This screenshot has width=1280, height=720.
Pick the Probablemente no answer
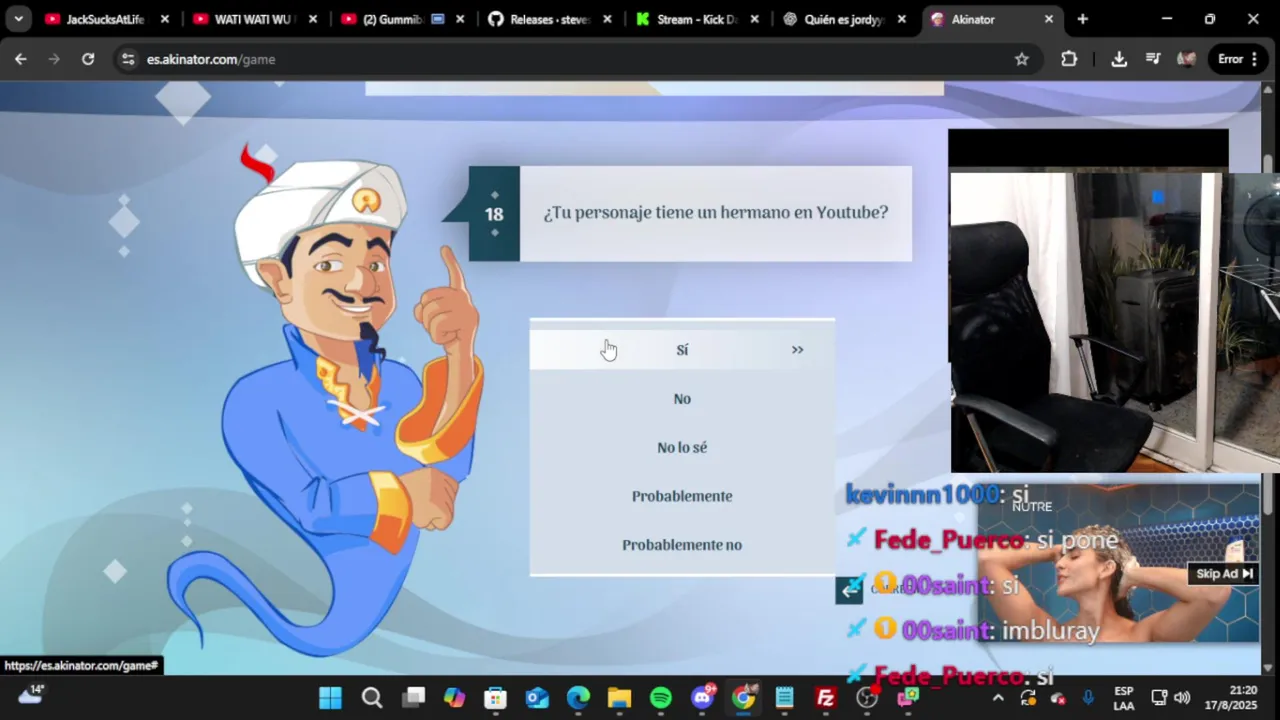pos(682,545)
